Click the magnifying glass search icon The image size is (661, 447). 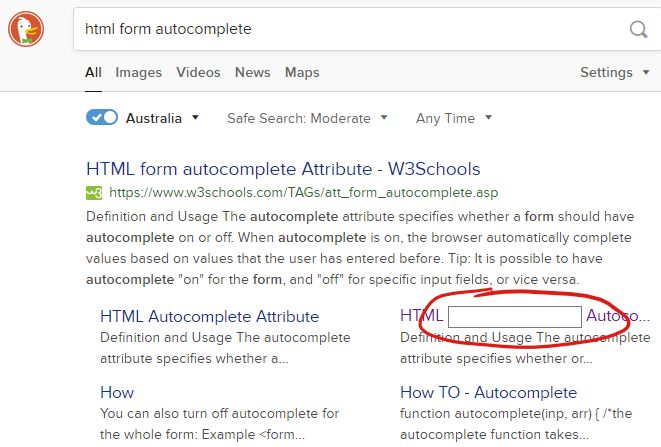coord(638,29)
